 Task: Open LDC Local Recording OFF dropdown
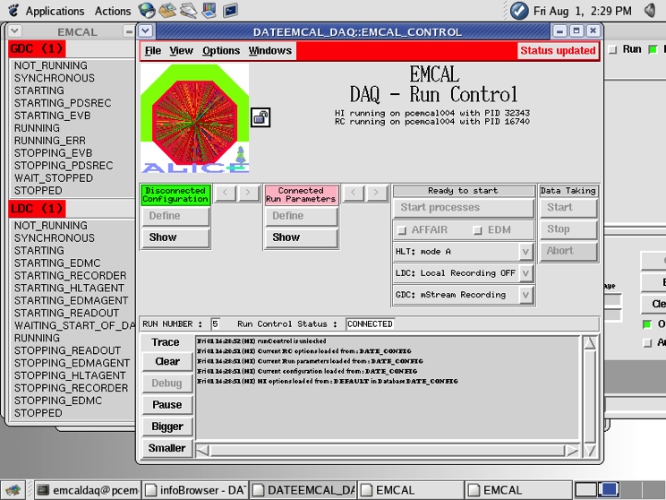click(x=525, y=273)
